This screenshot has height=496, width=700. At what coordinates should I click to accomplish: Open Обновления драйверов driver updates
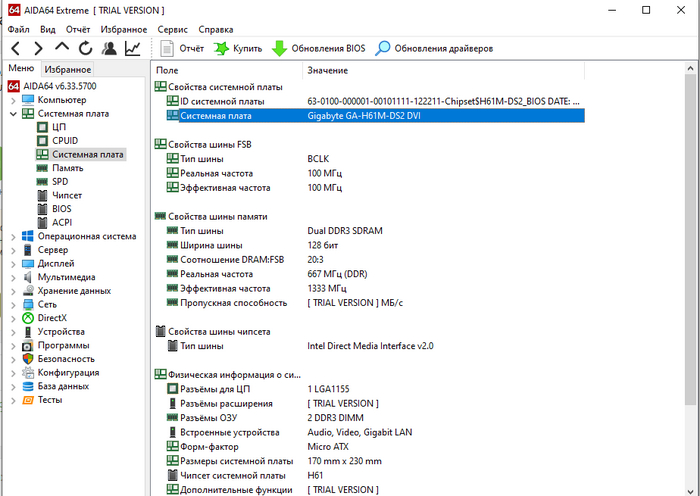pos(434,48)
